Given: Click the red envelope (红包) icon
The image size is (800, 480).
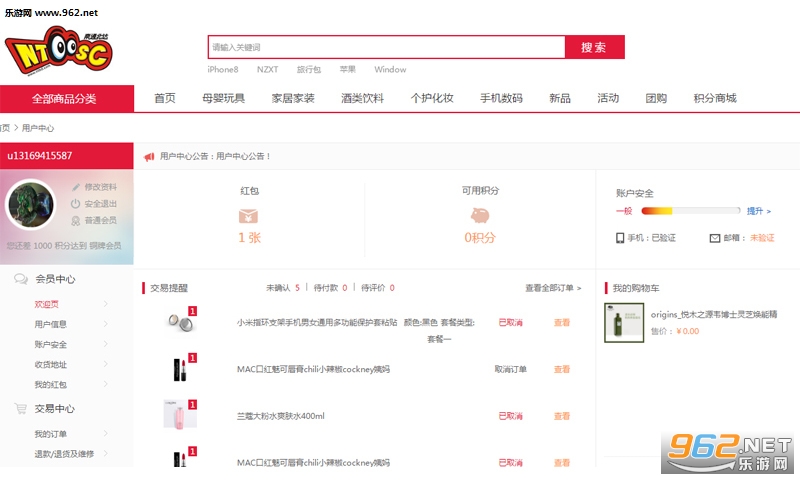Looking at the screenshot, I should [x=249, y=215].
